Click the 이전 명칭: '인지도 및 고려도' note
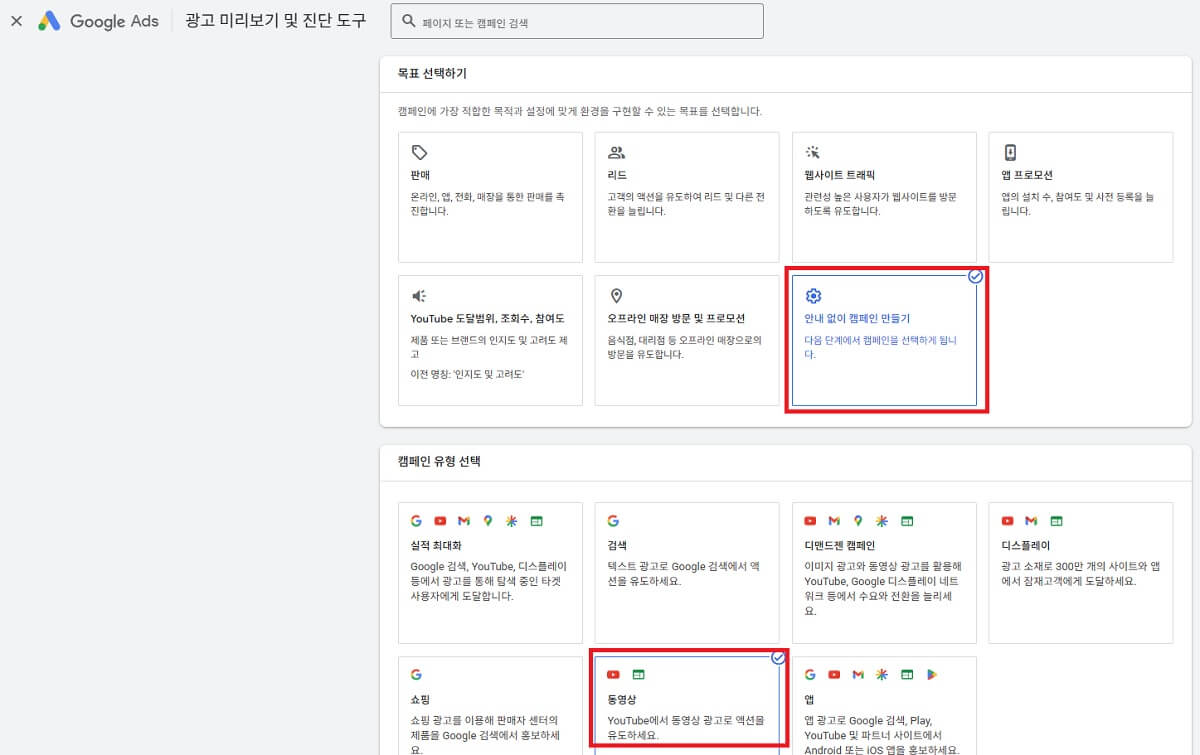1200x755 pixels. click(468, 373)
